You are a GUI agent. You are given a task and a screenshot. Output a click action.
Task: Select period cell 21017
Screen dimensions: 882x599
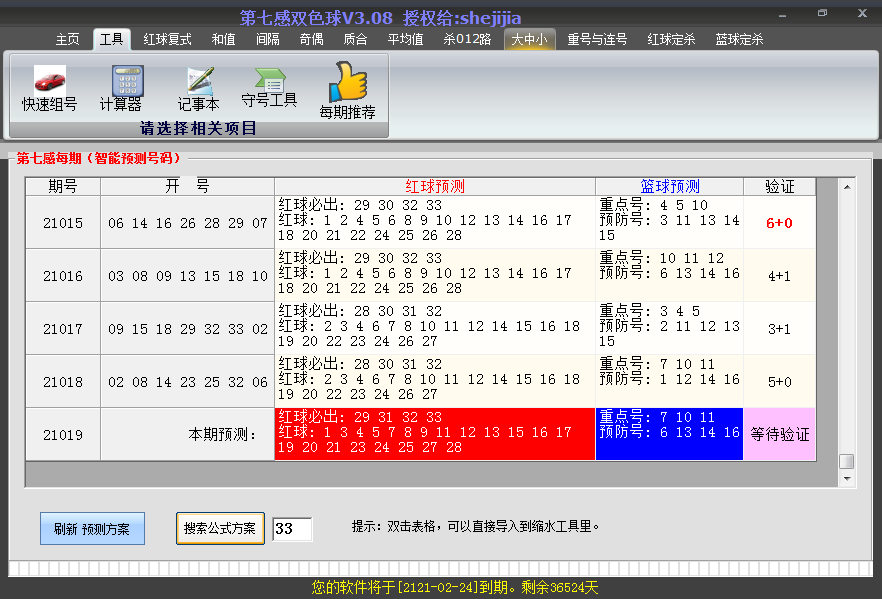[x=63, y=328]
